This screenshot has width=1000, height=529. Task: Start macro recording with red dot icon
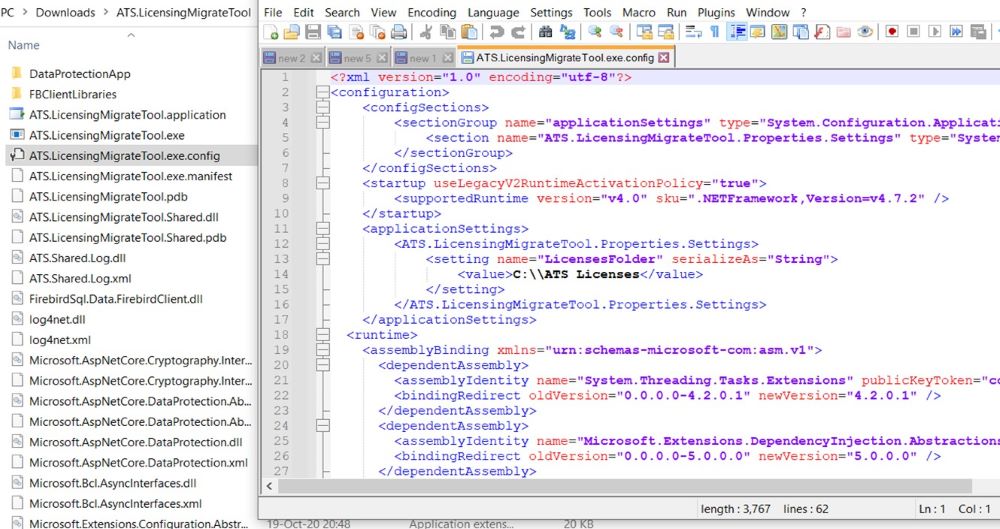891,32
